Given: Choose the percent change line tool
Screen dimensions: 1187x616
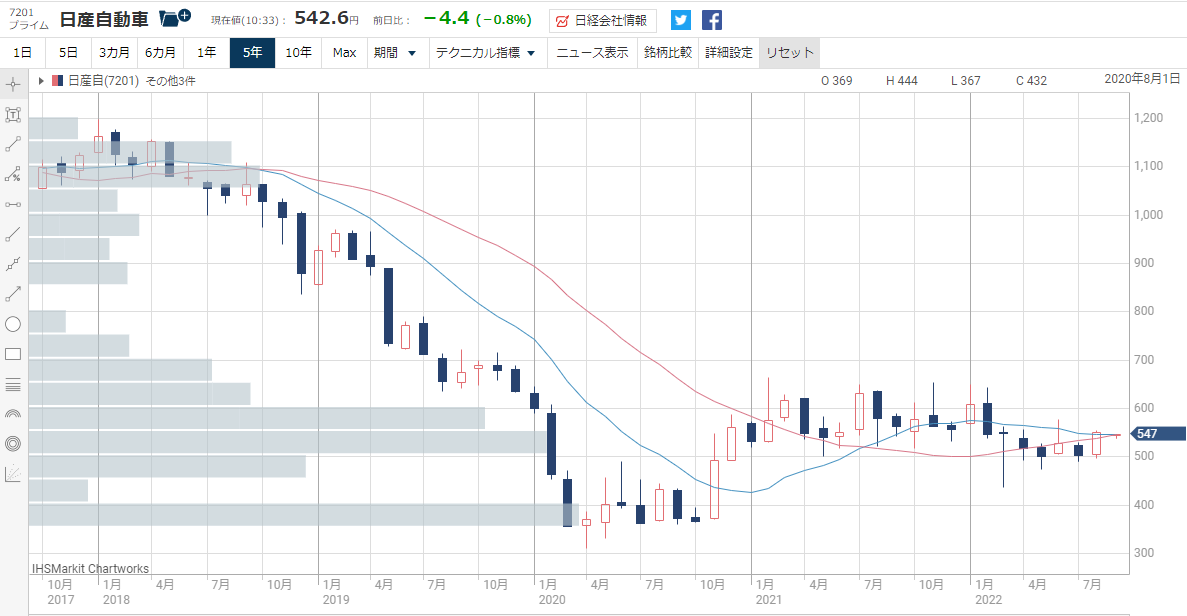Looking at the screenshot, I should pos(13,175).
